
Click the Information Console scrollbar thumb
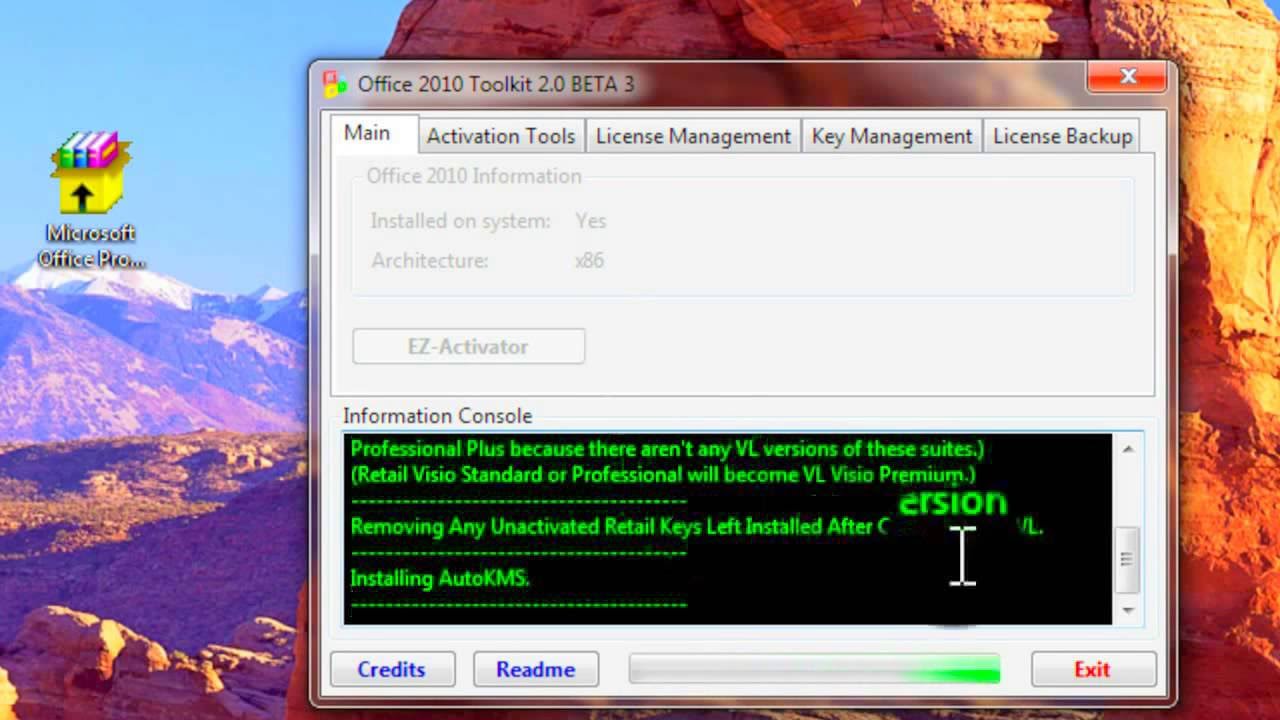(1127, 559)
